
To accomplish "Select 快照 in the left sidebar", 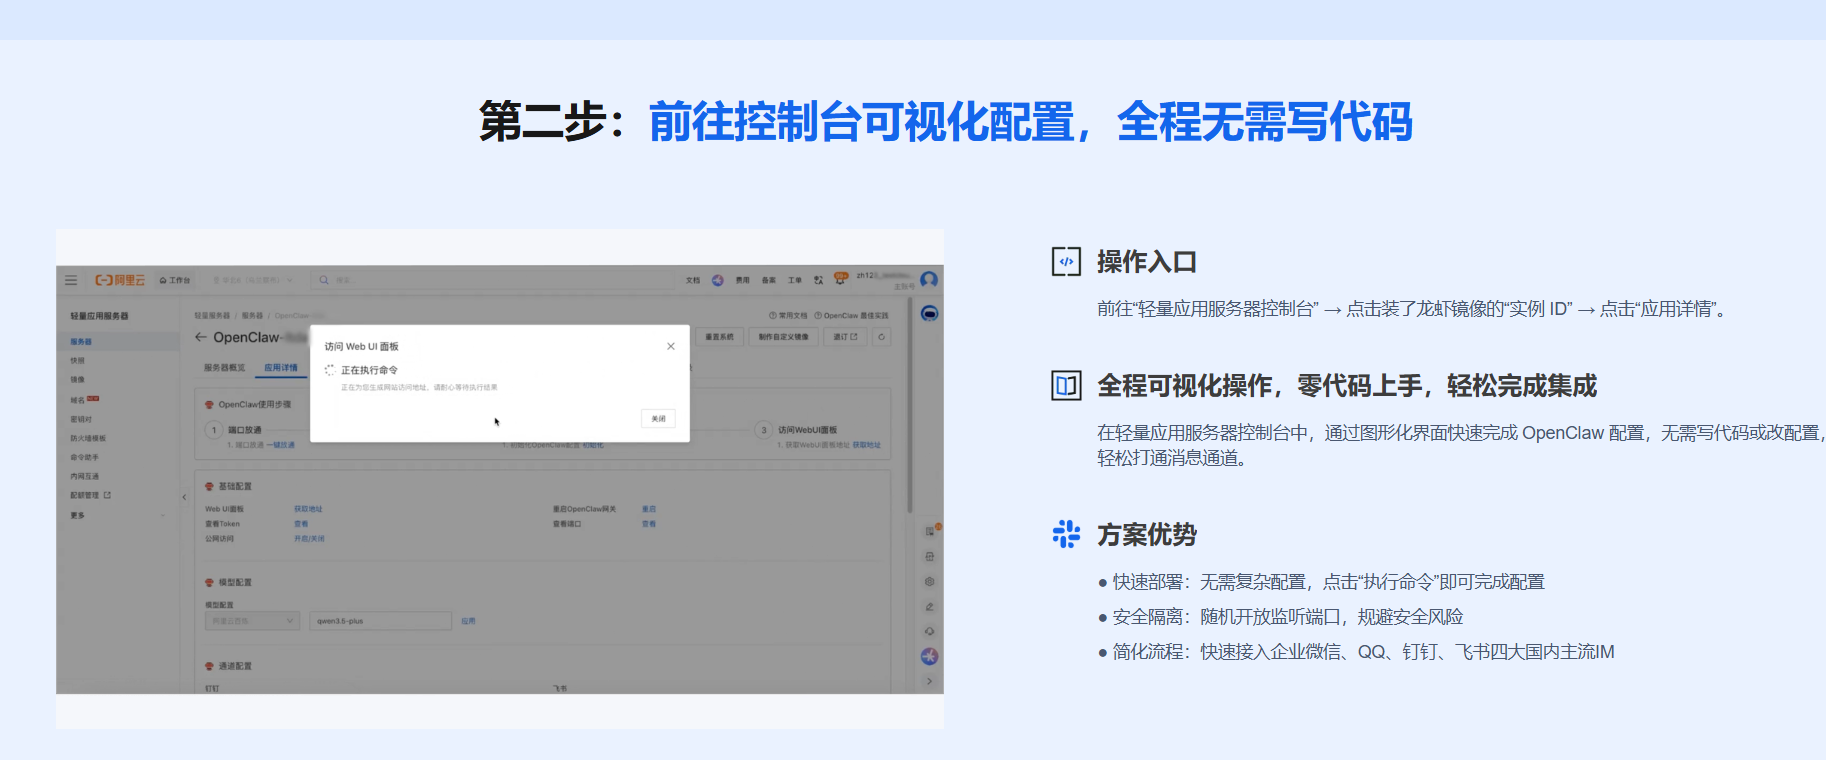I will [x=78, y=360].
